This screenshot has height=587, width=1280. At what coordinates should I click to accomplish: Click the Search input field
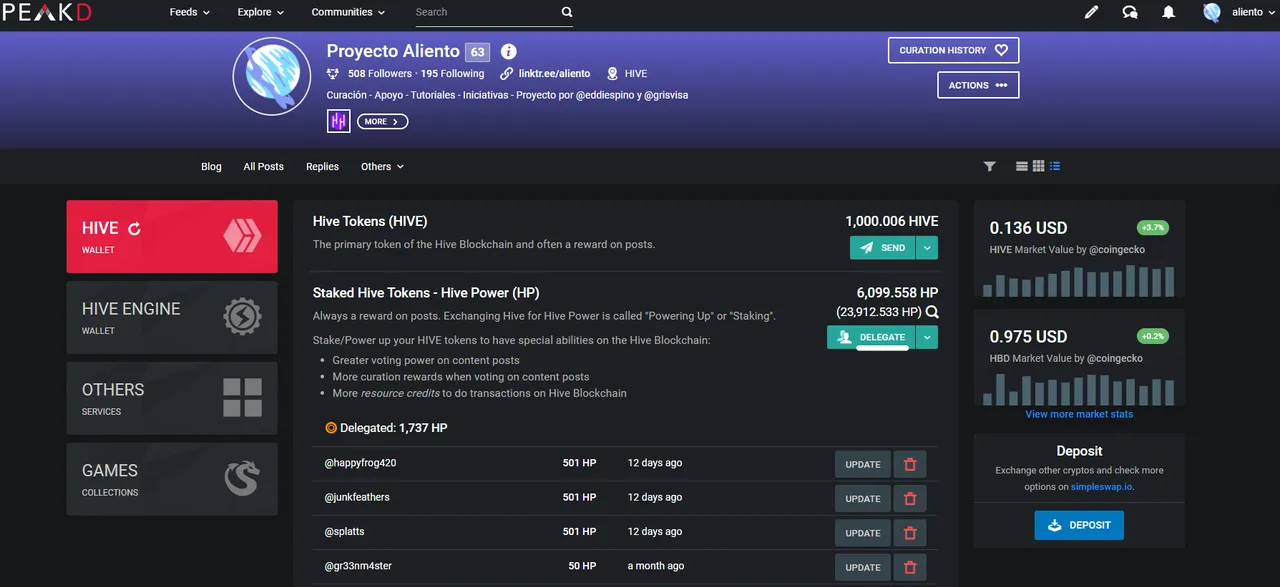coord(485,12)
